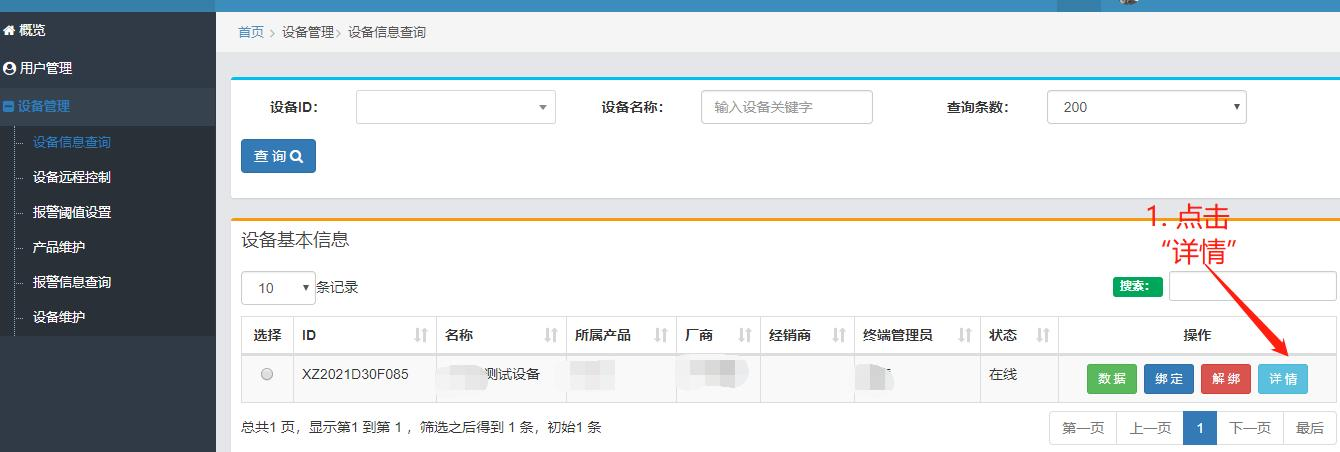Image resolution: width=1340 pixels, height=452 pixels.
Task: Open 报警阈值设置 in the sidebar
Action: coord(71,212)
